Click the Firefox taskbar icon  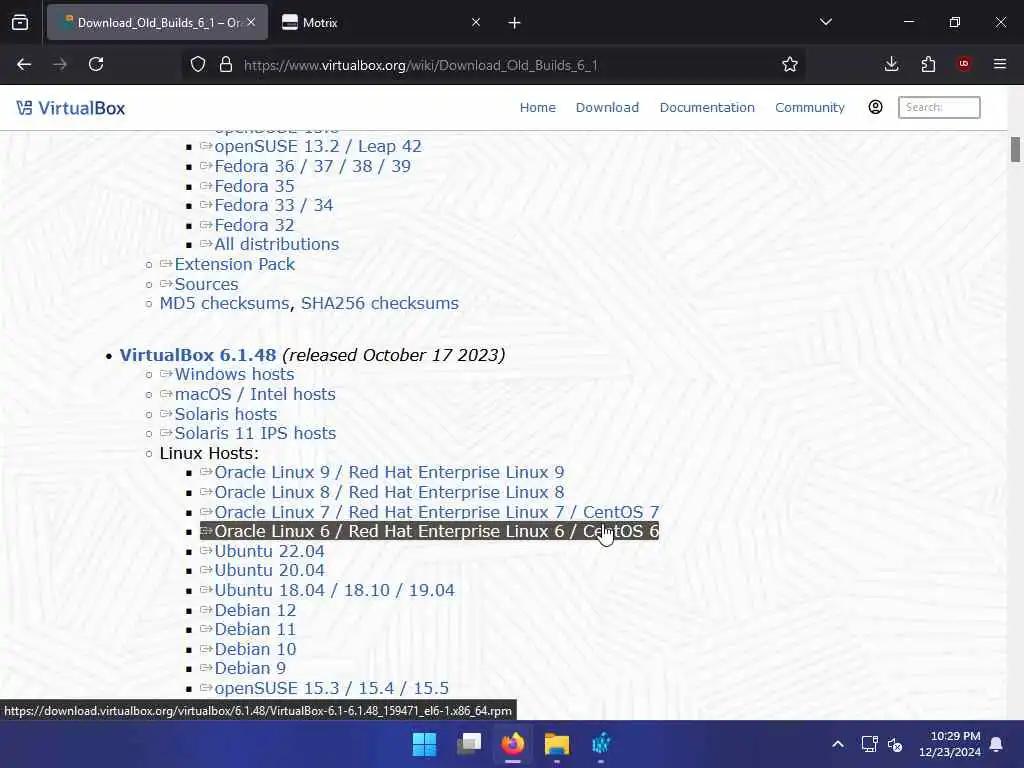[x=513, y=744]
